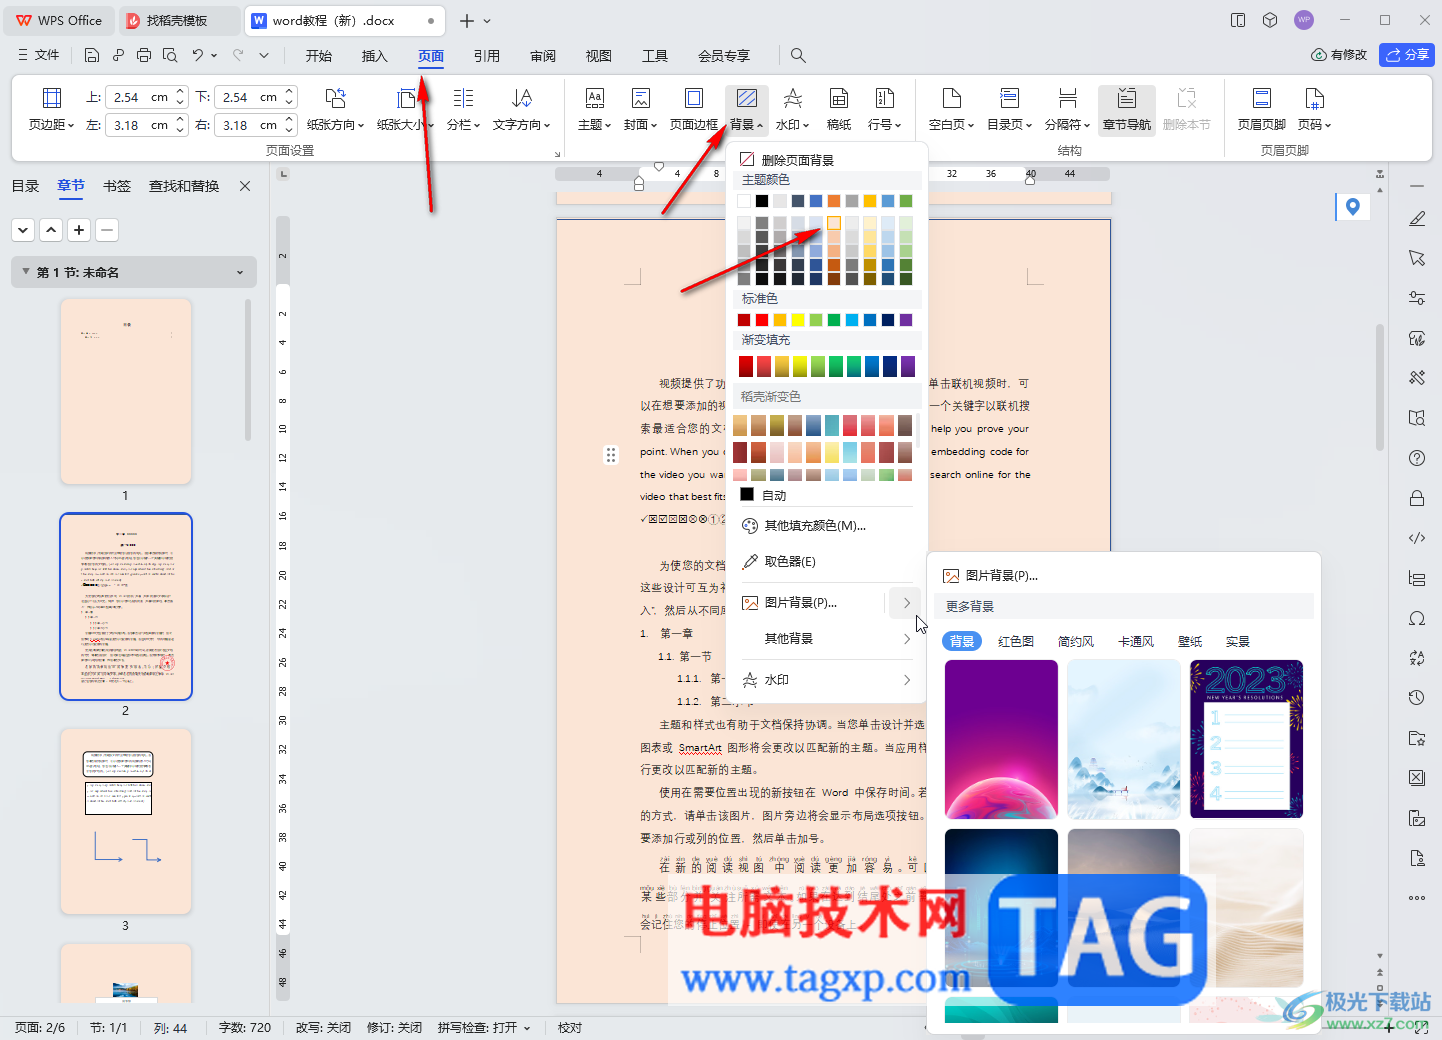Switch to the 视图 ribbon tab

(x=599, y=56)
